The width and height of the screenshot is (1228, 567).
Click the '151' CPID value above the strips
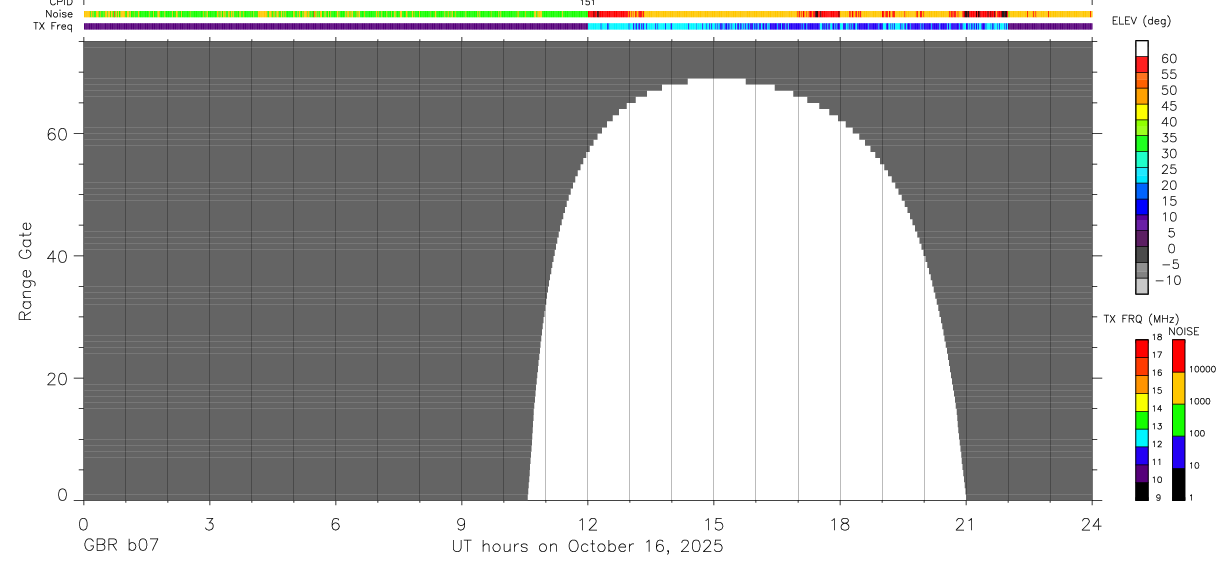588,3
